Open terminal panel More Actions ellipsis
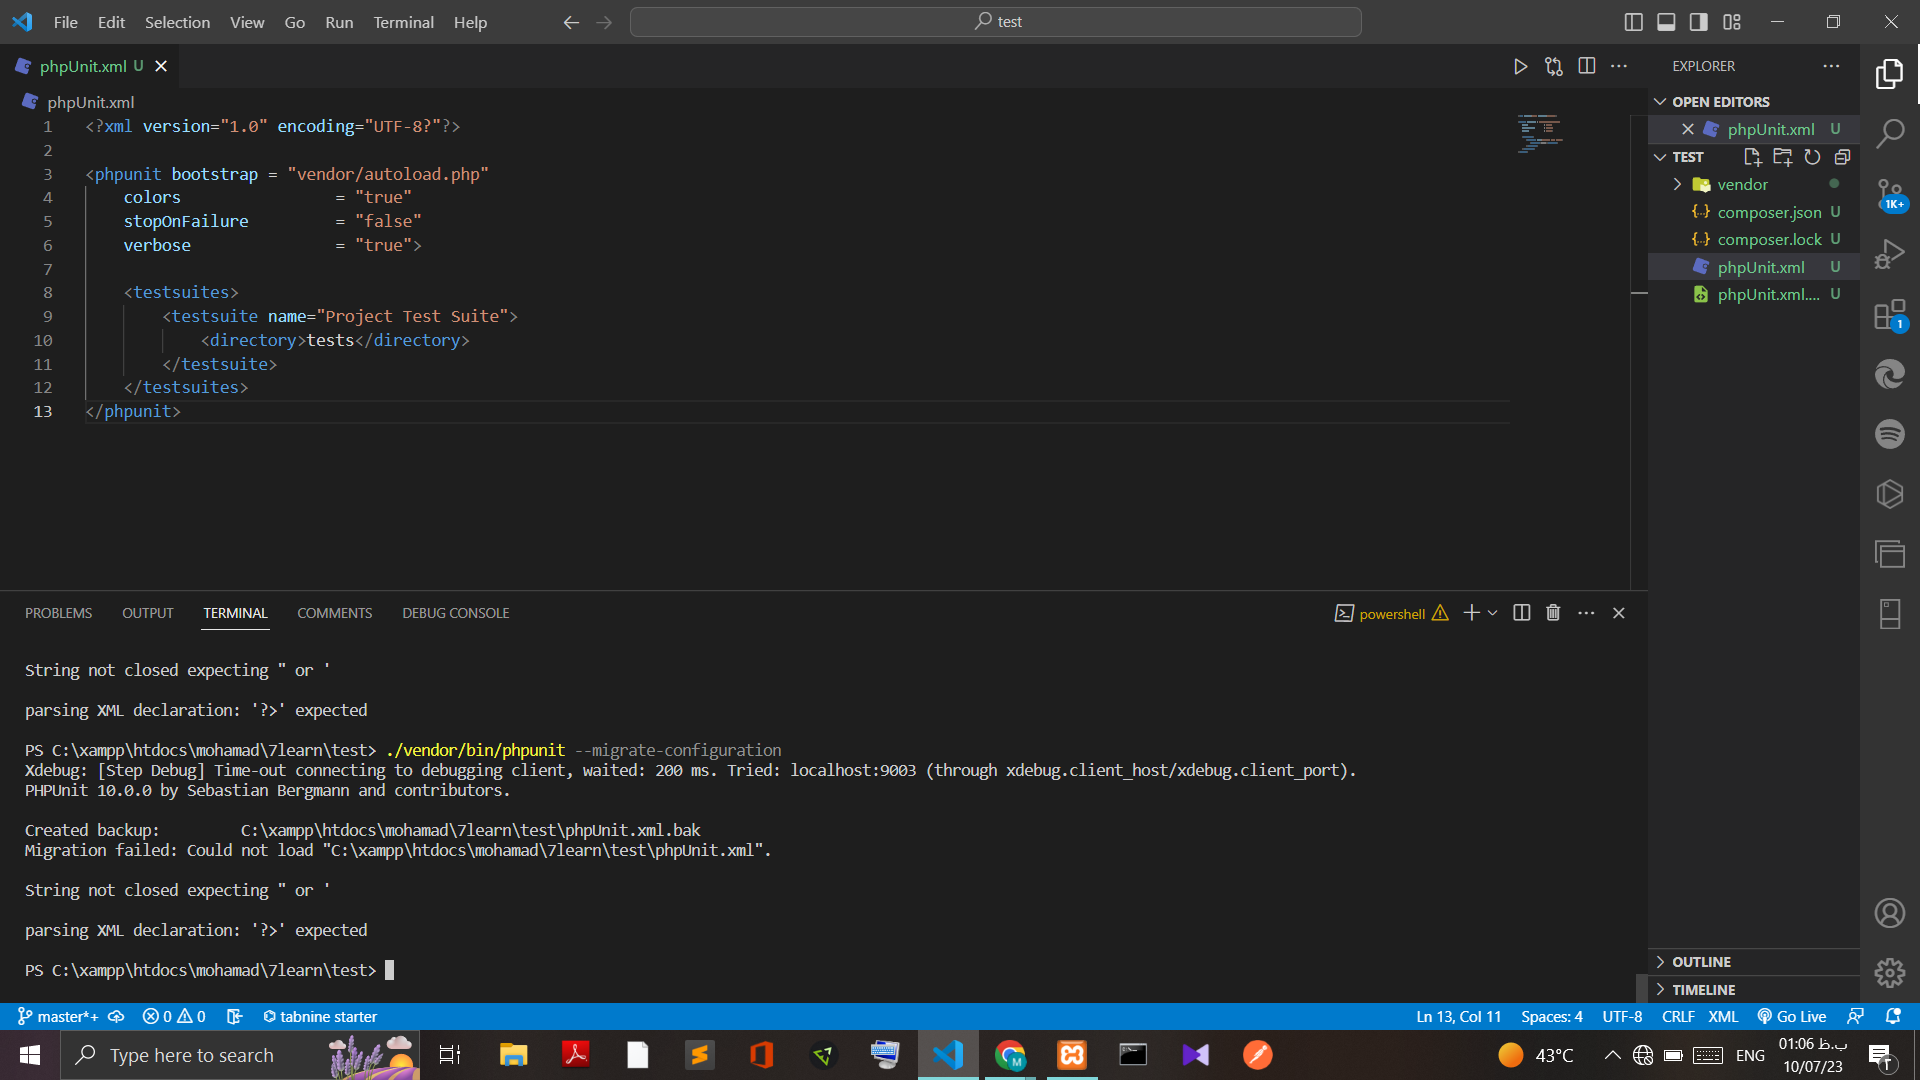 click(1586, 613)
